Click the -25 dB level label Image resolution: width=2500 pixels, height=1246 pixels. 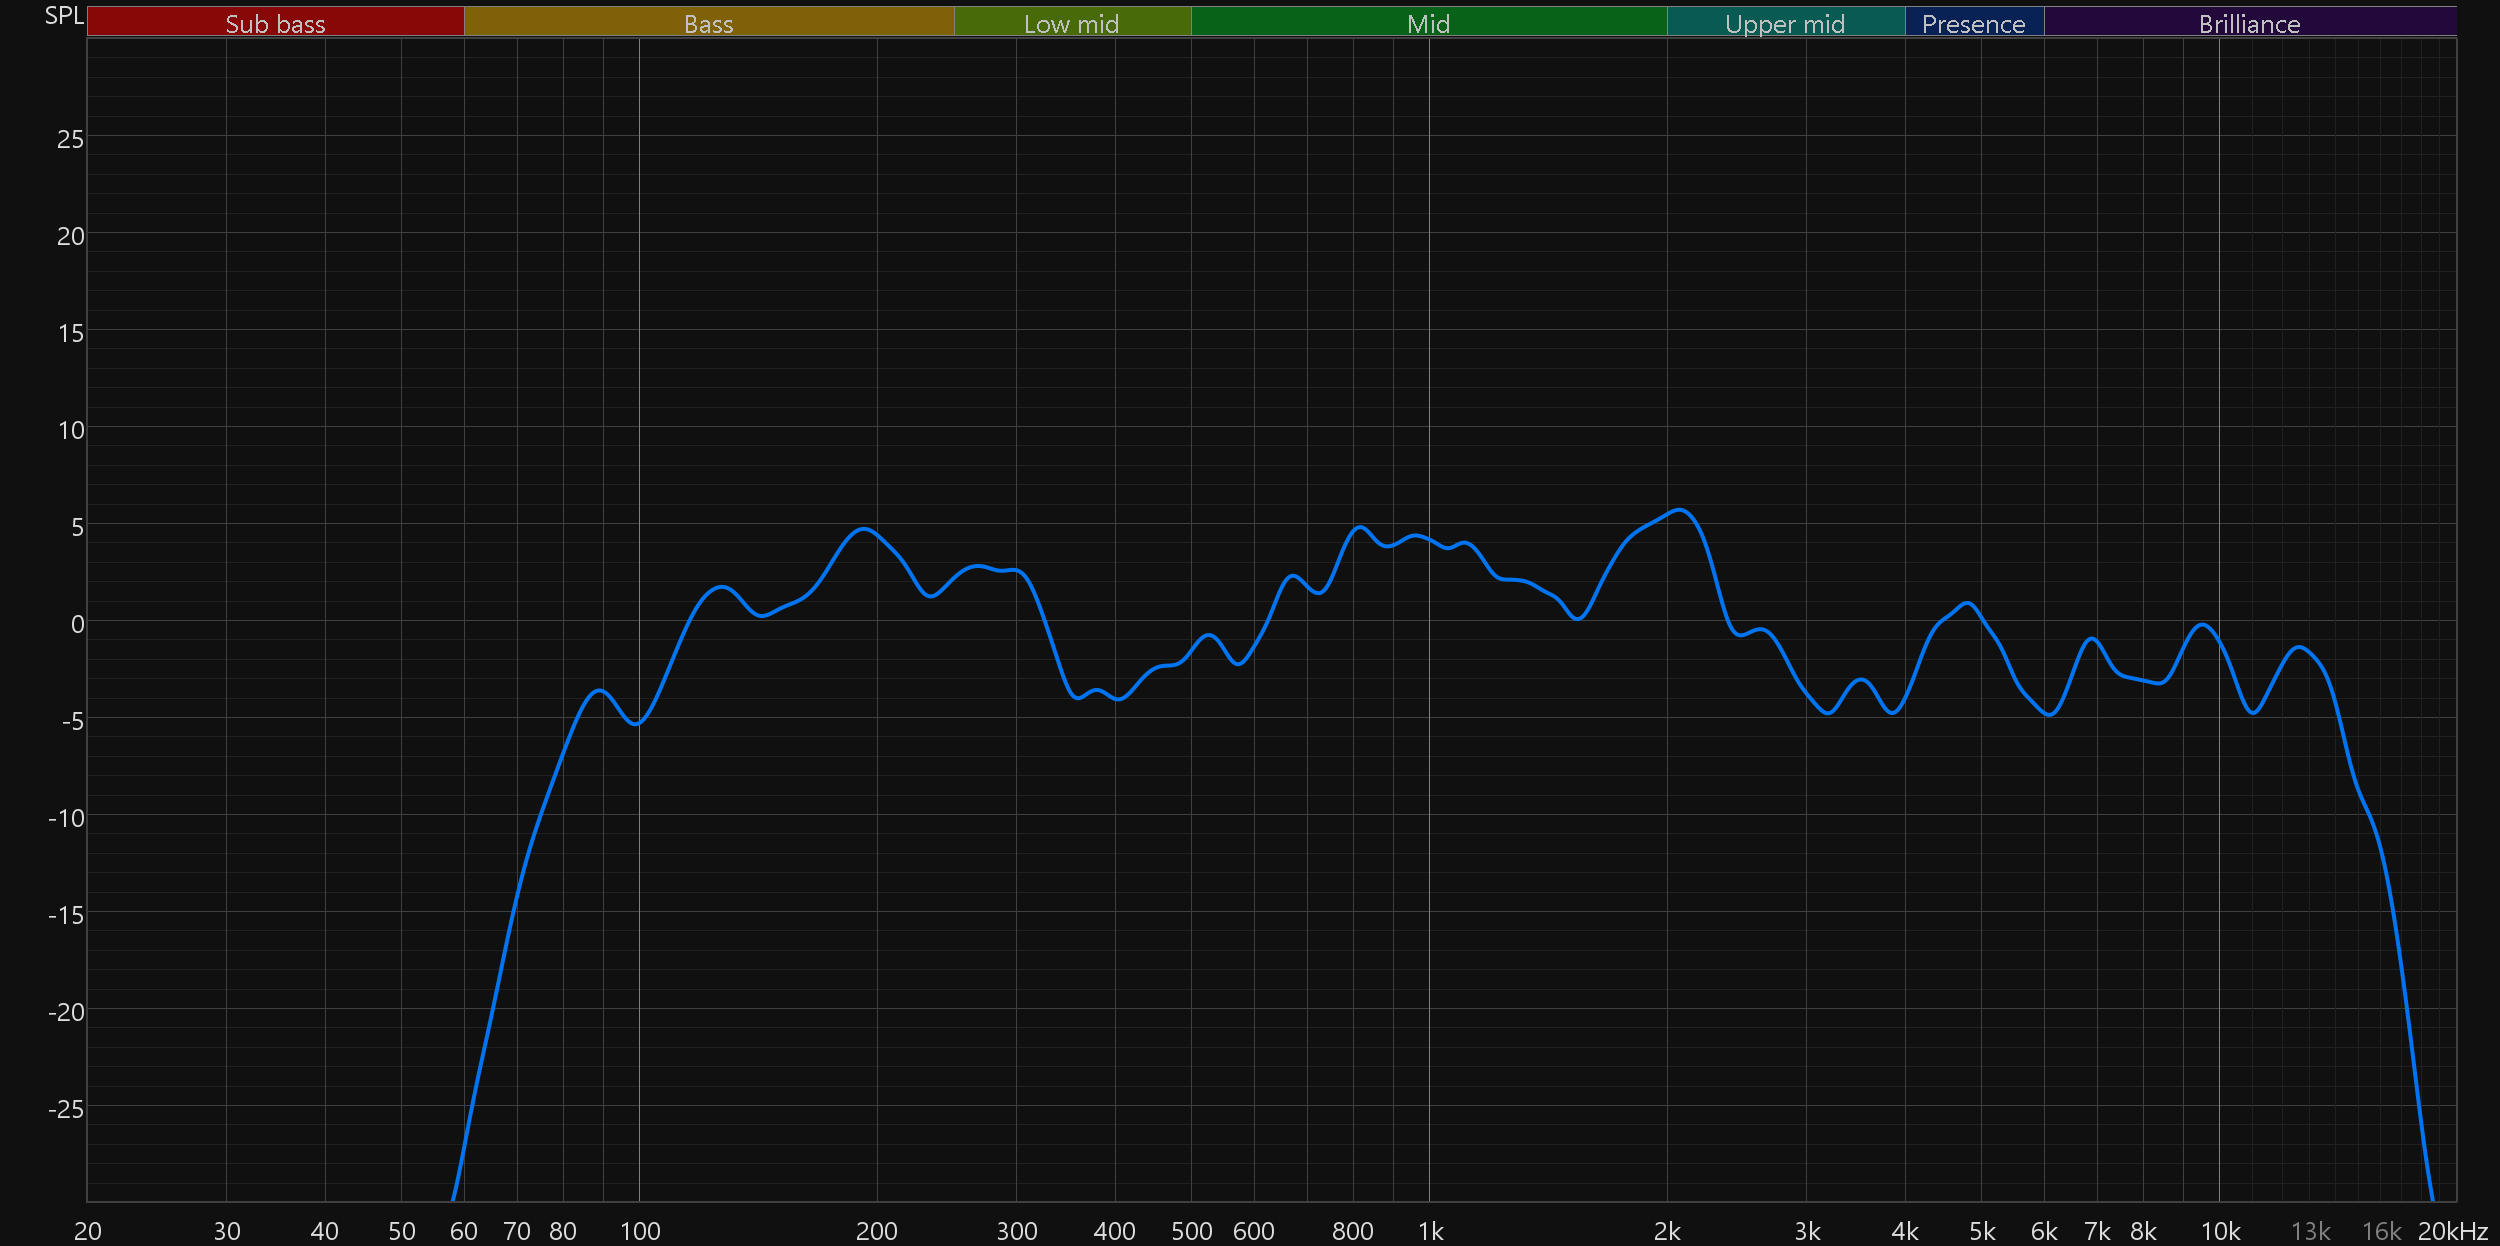click(66, 1109)
